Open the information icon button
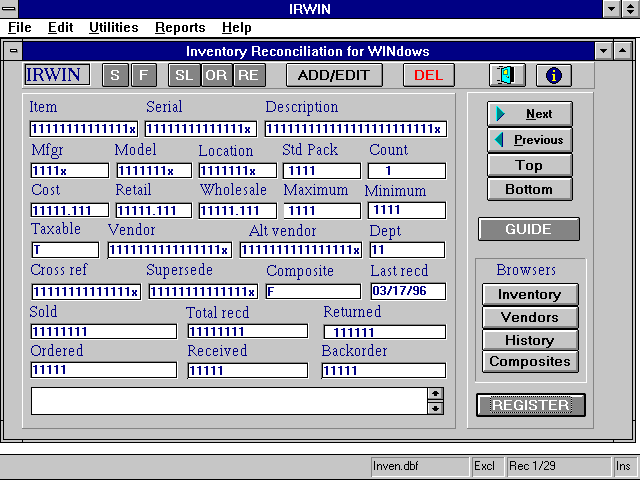Viewport: 640px width, 480px height. click(x=554, y=75)
